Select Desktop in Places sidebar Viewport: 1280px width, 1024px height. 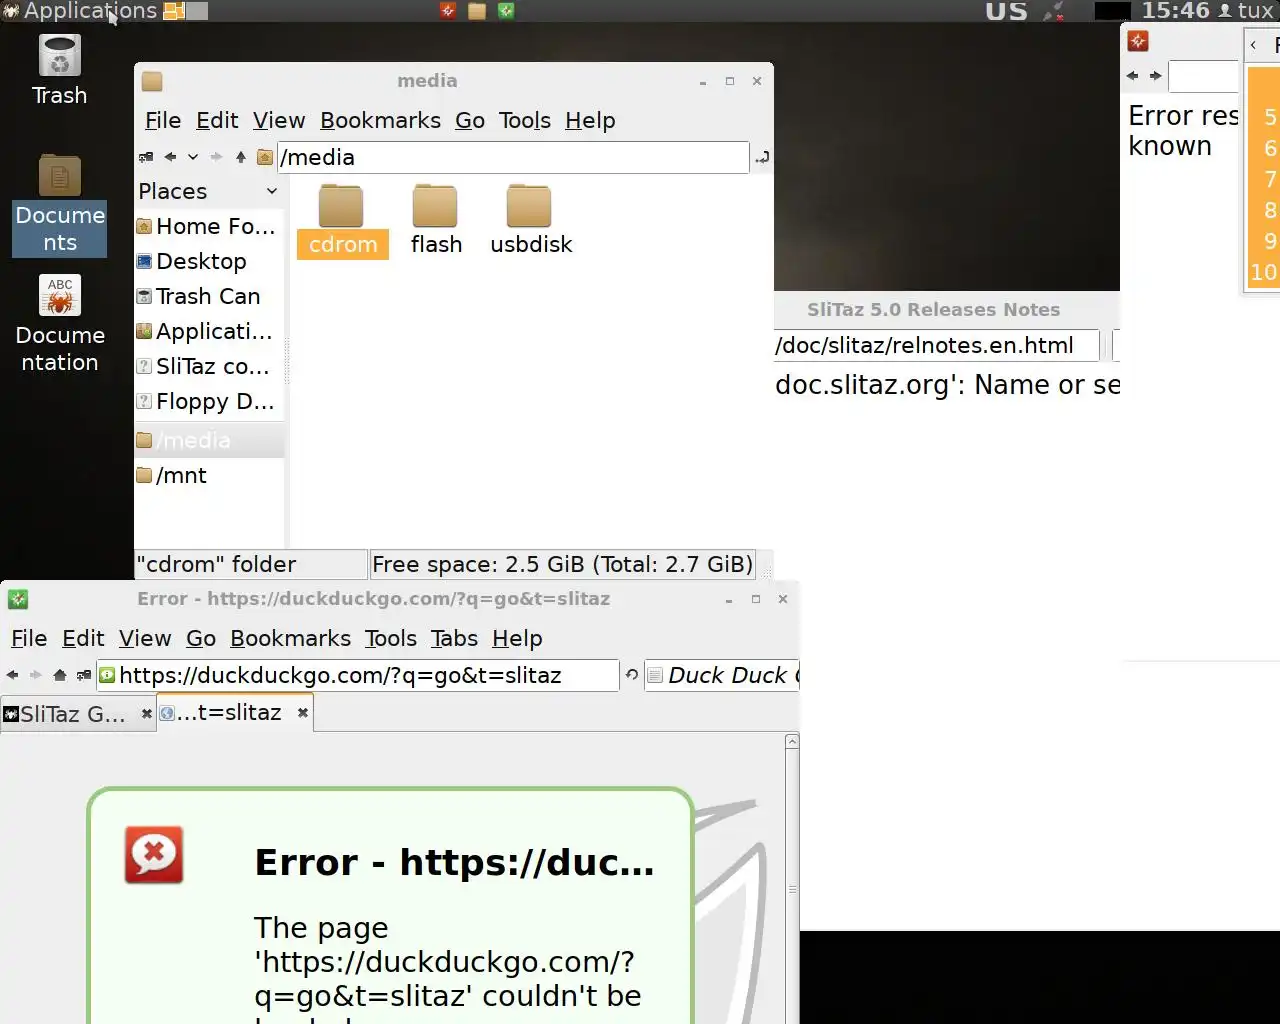207,261
